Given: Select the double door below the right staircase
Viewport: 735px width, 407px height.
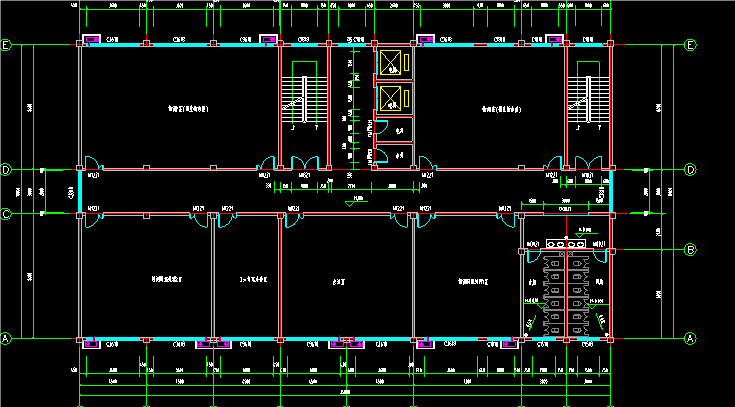Looking at the screenshot, I should (589, 163).
